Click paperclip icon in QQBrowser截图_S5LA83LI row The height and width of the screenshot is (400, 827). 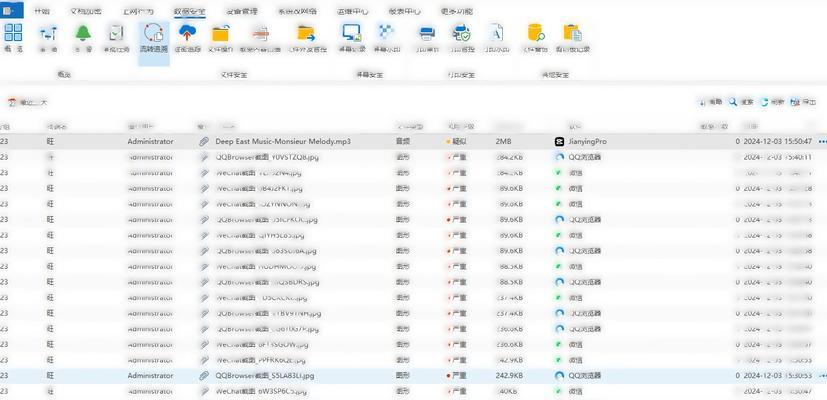tap(204, 376)
